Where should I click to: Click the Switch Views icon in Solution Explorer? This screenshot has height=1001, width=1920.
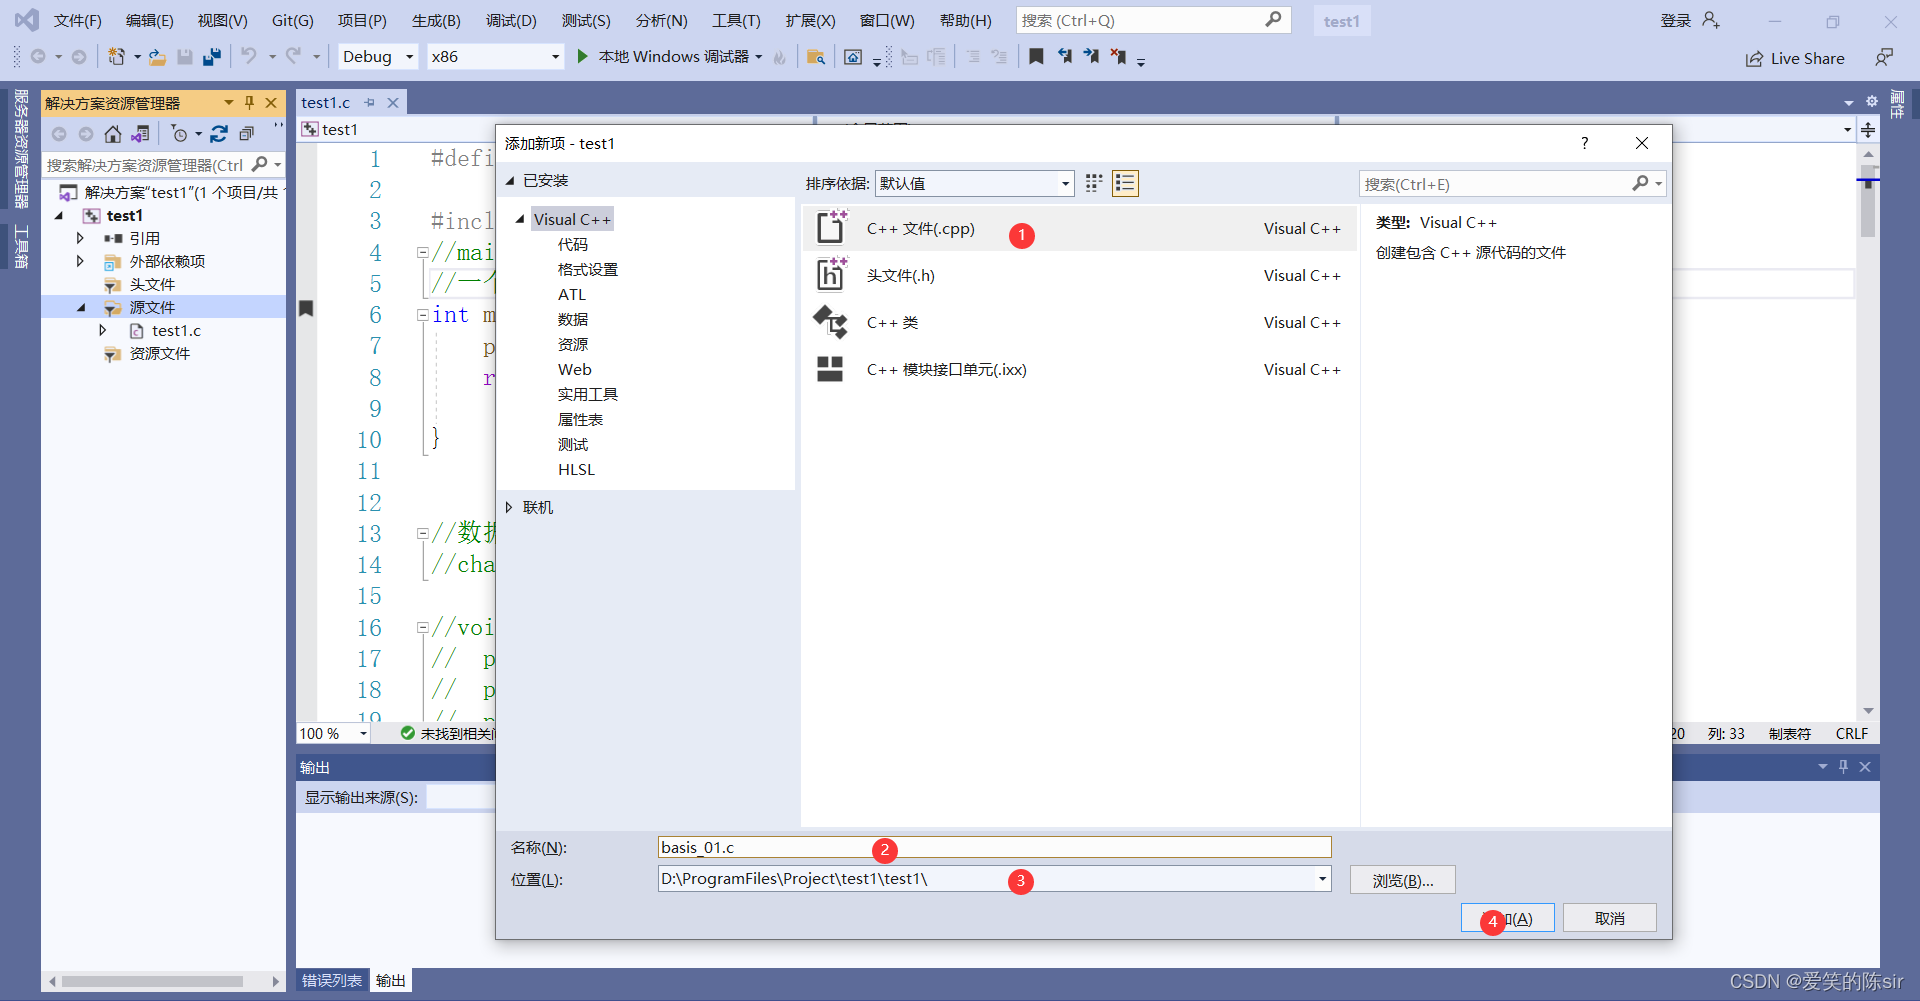coord(140,134)
